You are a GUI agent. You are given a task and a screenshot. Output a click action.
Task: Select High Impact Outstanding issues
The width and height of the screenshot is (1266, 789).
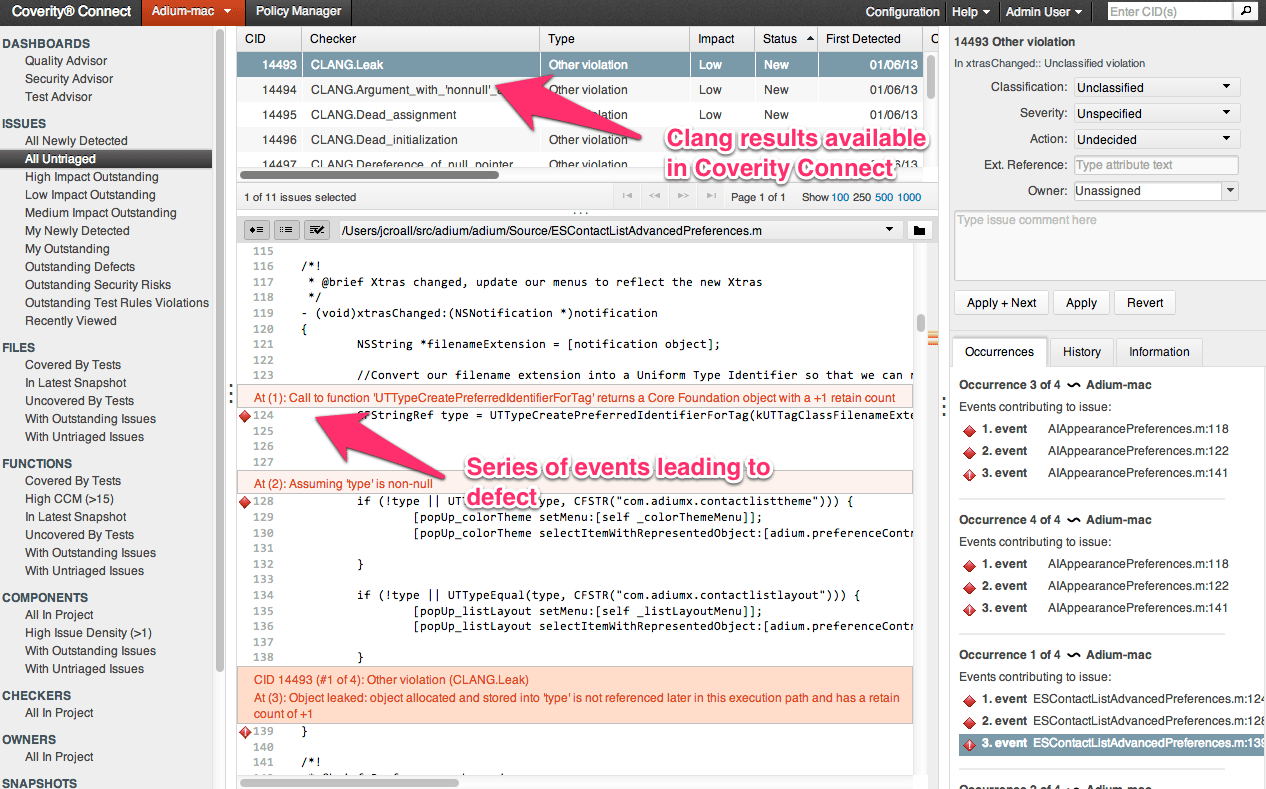coord(92,177)
